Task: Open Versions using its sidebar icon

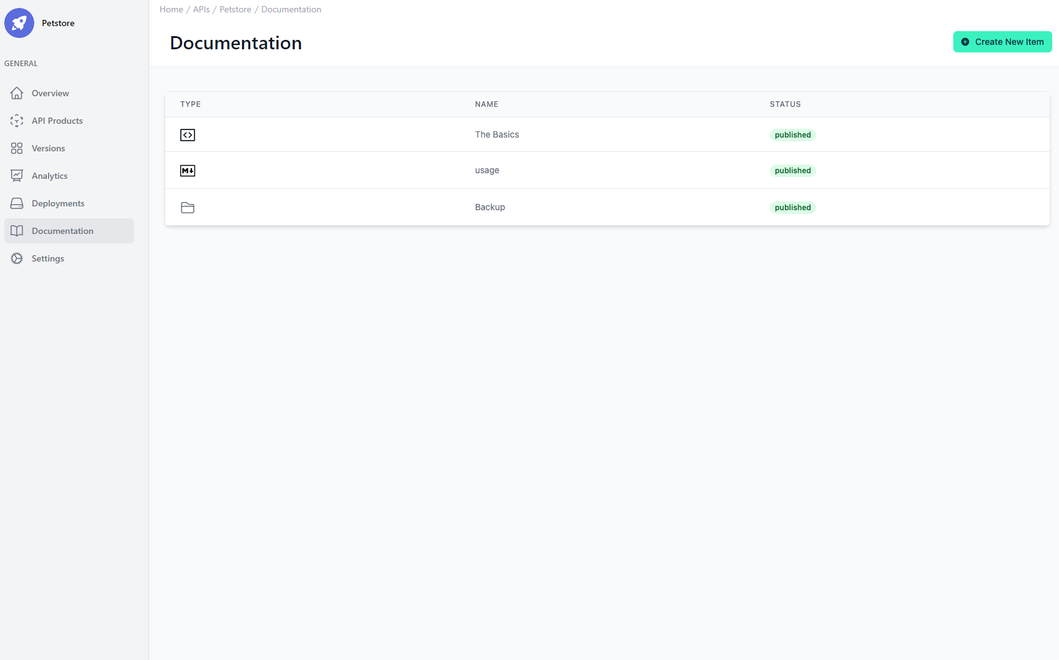Action: [x=16, y=148]
